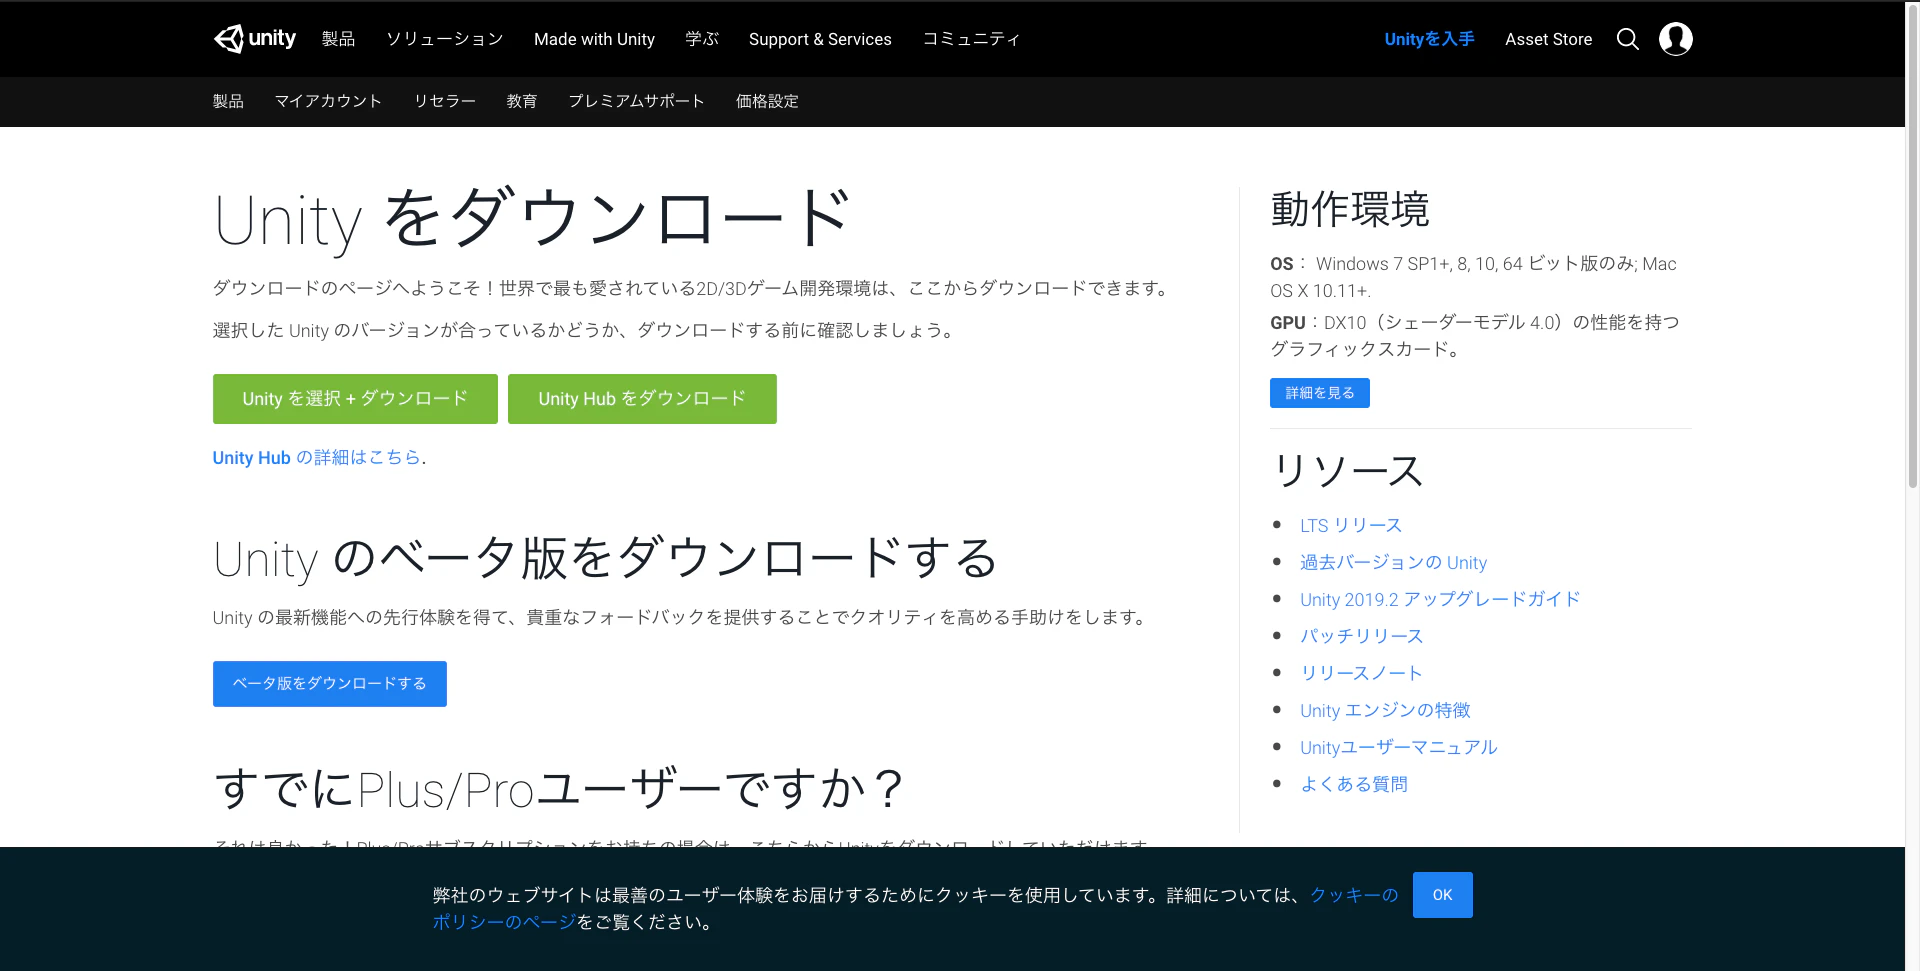Open the 製品 top navigation menu
Screen dimensions: 1920x971
click(338, 39)
